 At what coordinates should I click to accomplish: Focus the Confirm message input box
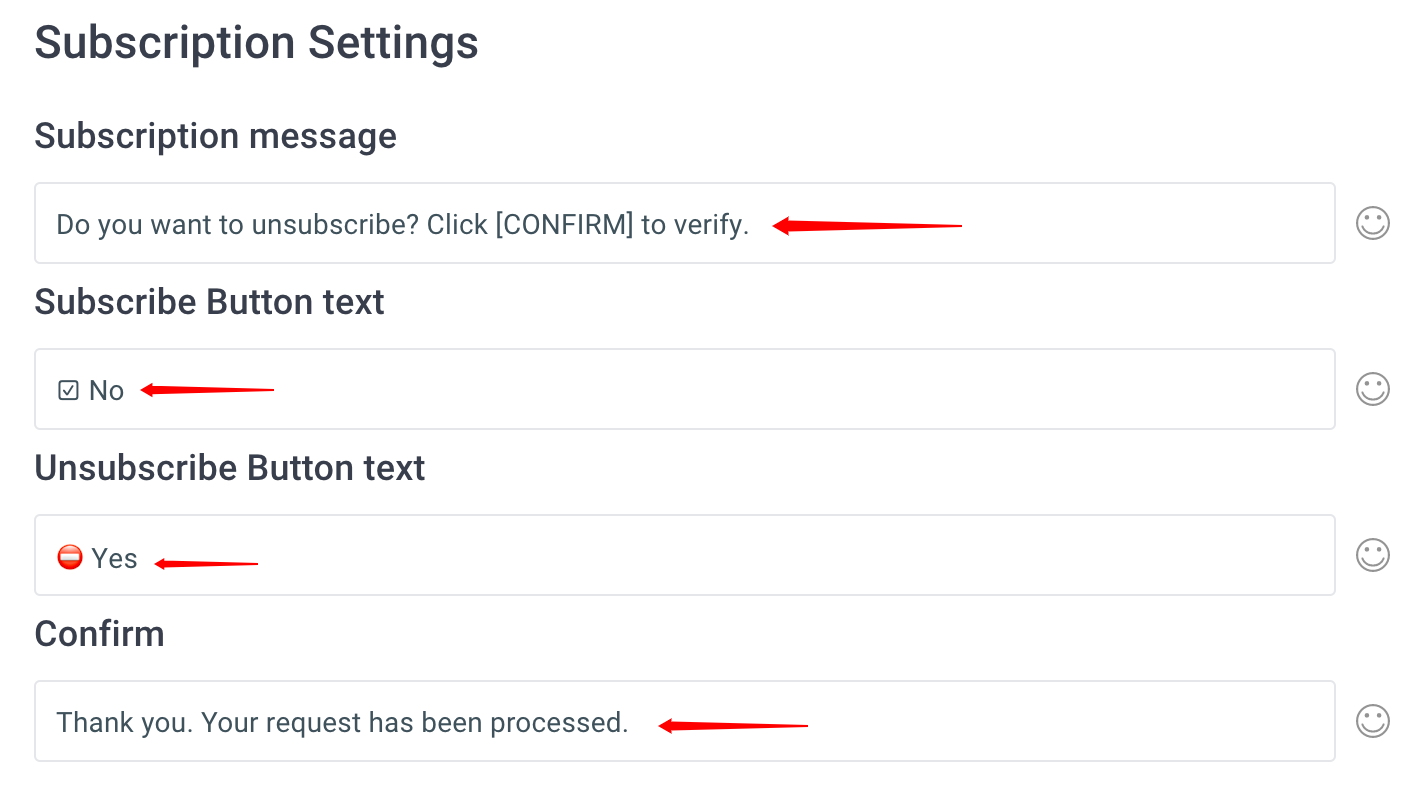(685, 721)
